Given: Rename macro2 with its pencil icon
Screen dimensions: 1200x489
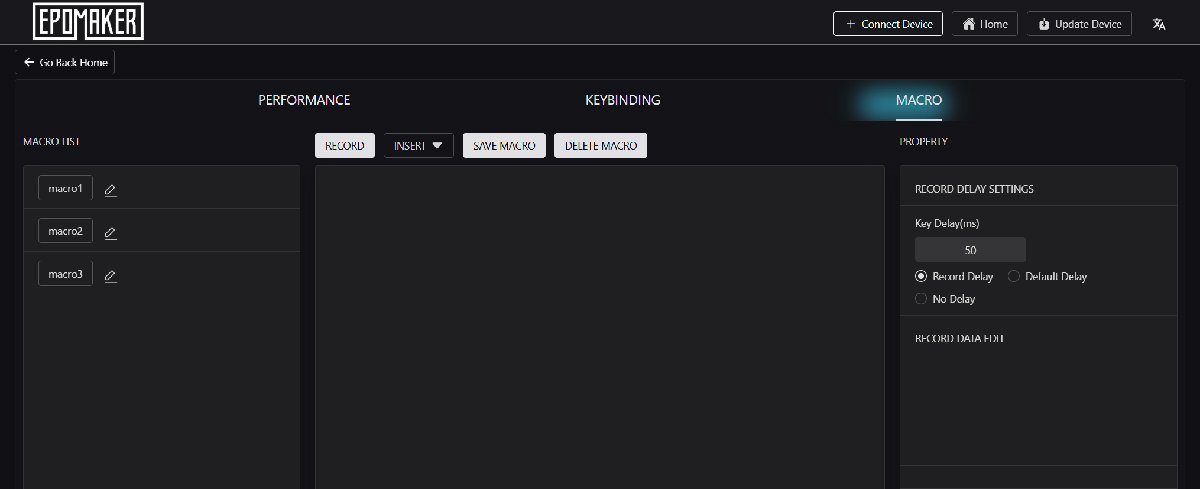Looking at the screenshot, I should [110, 233].
